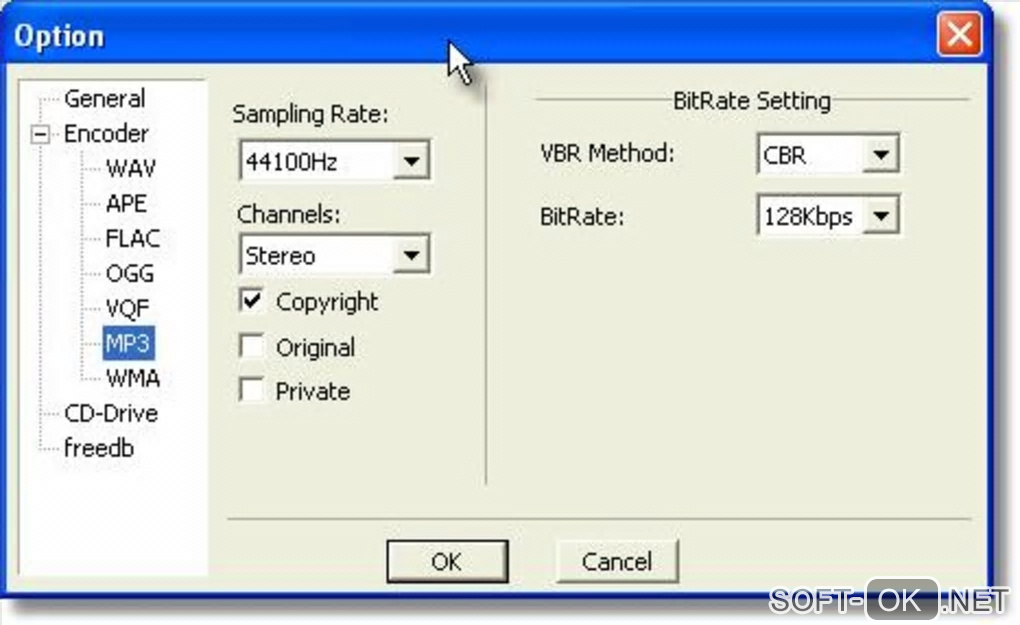Tick the Private checkbox
Viewport: 1020px width, 625px height.
[252, 390]
